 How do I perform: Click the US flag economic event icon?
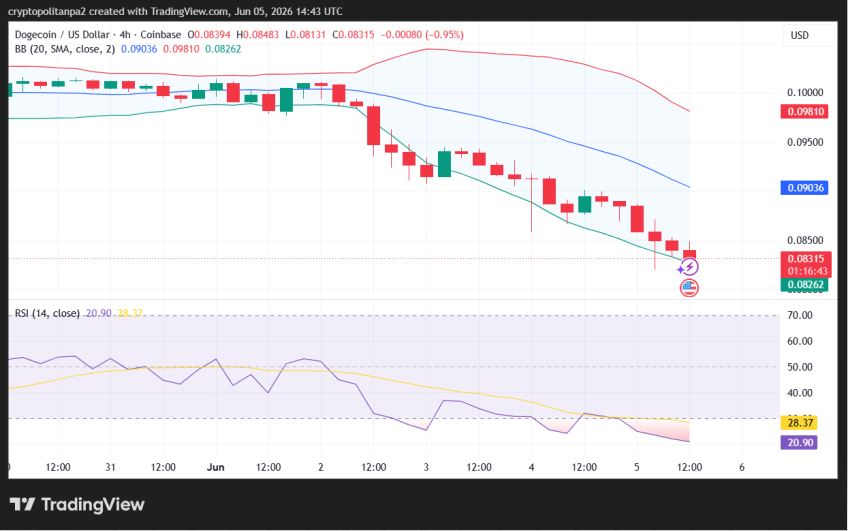point(689,288)
